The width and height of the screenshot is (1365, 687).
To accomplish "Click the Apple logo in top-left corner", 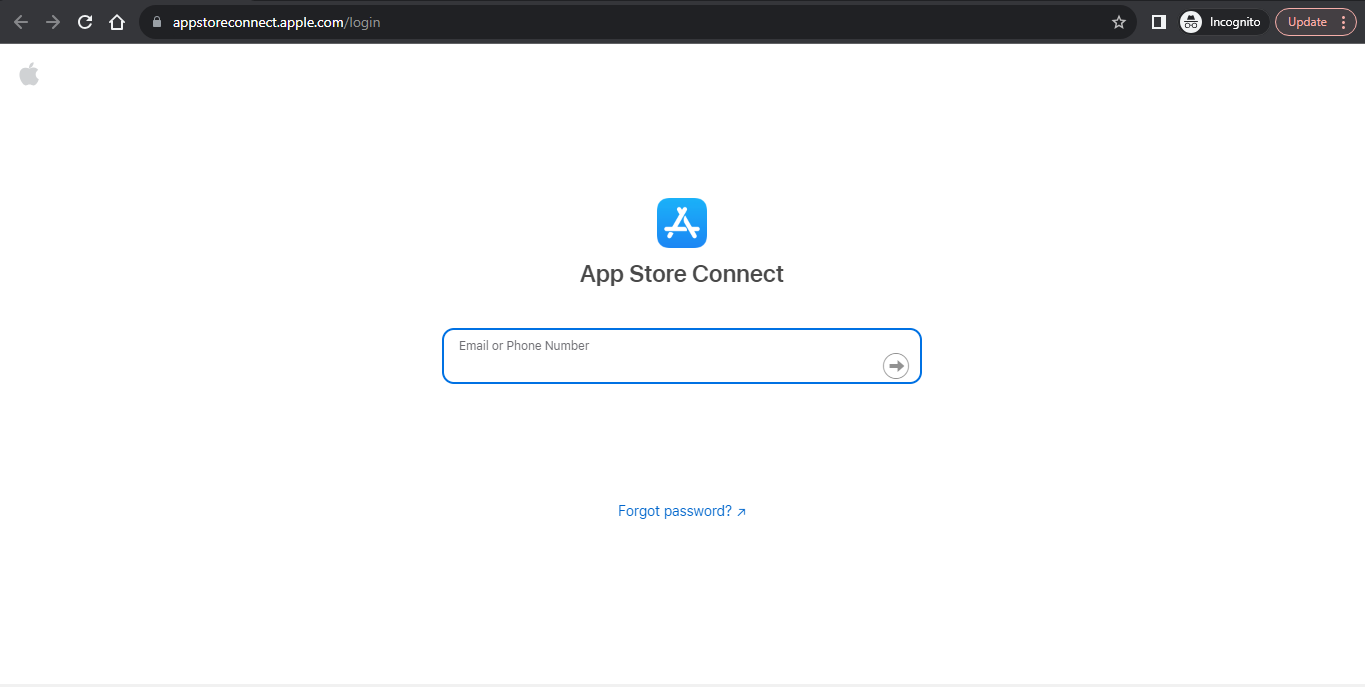I will pos(29,73).
